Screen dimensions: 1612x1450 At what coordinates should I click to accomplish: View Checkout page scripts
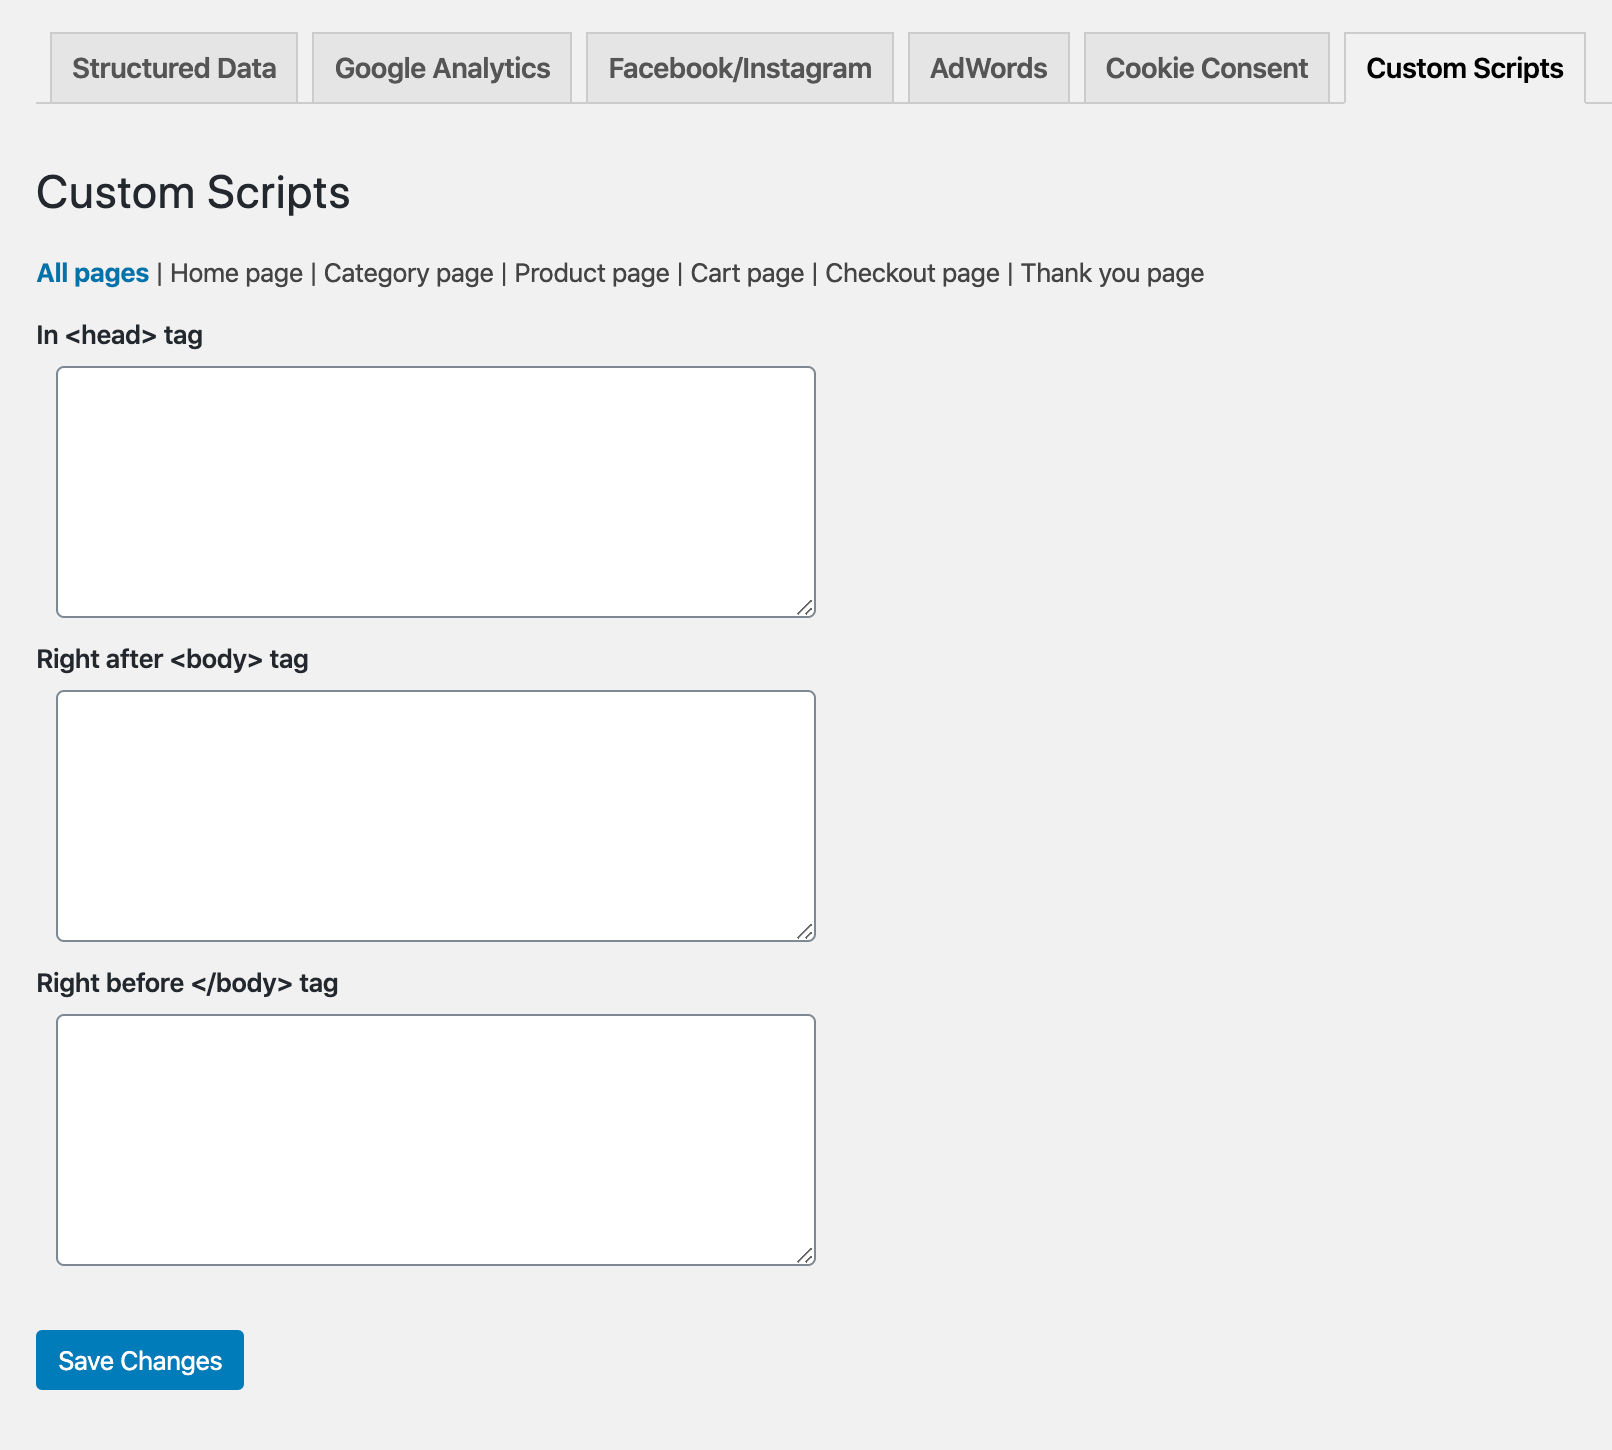(912, 273)
